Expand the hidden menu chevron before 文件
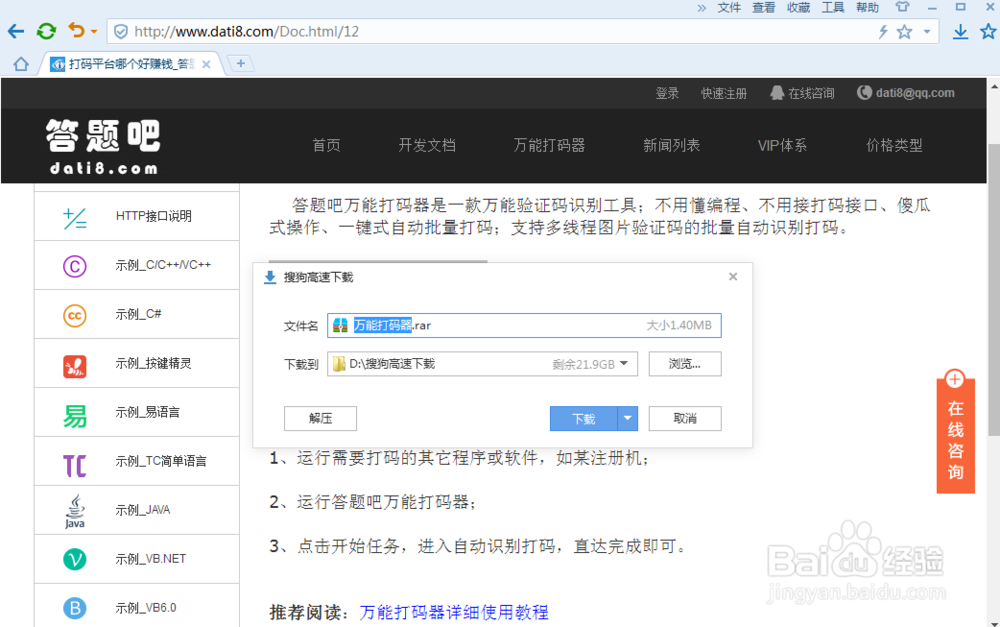This screenshot has width=1000, height=627. coord(702,8)
